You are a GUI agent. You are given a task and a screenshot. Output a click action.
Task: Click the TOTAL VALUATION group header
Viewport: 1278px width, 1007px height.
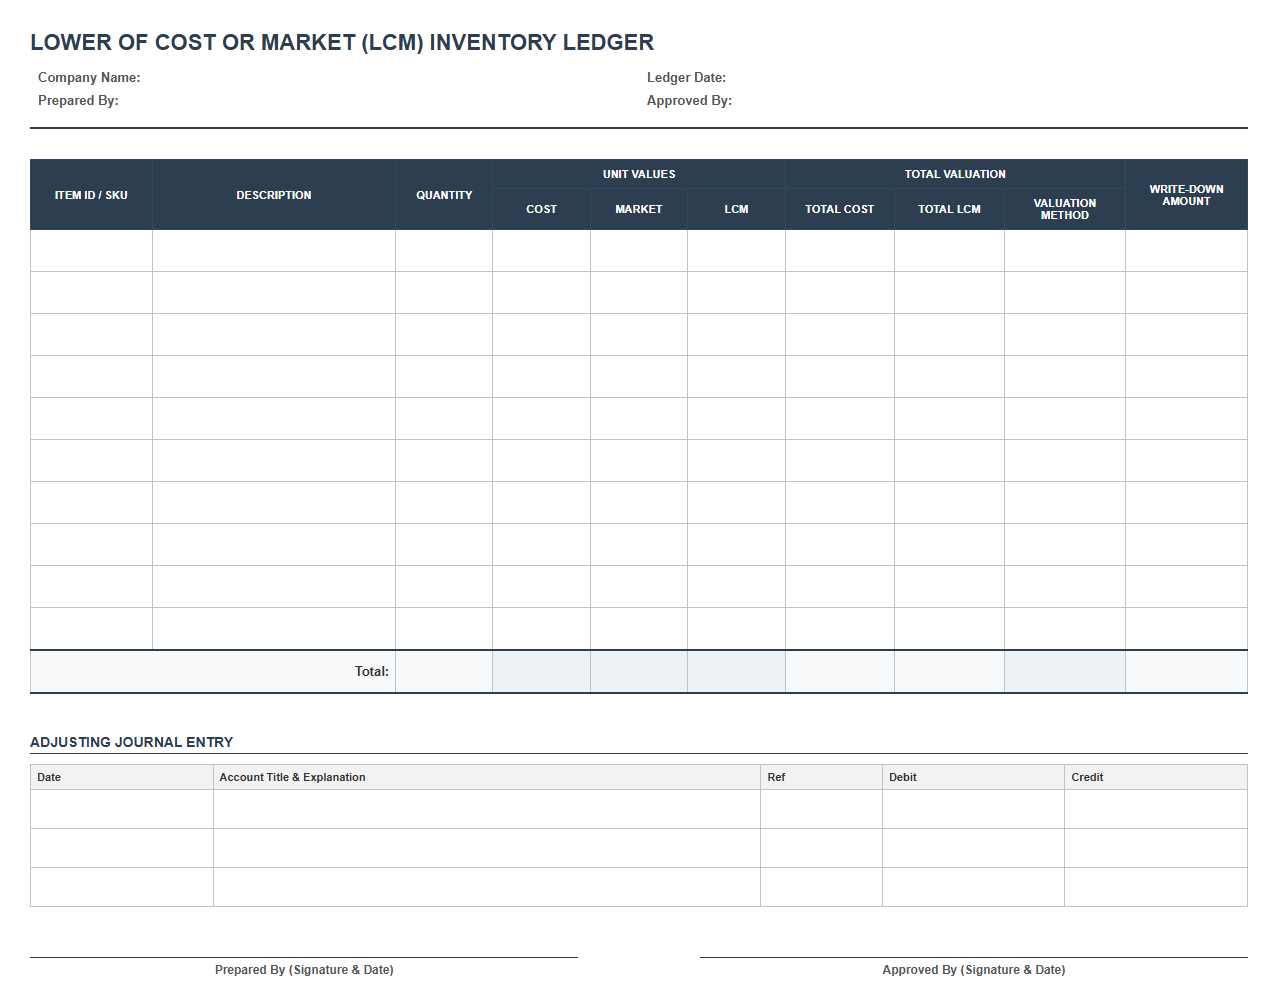tap(955, 174)
